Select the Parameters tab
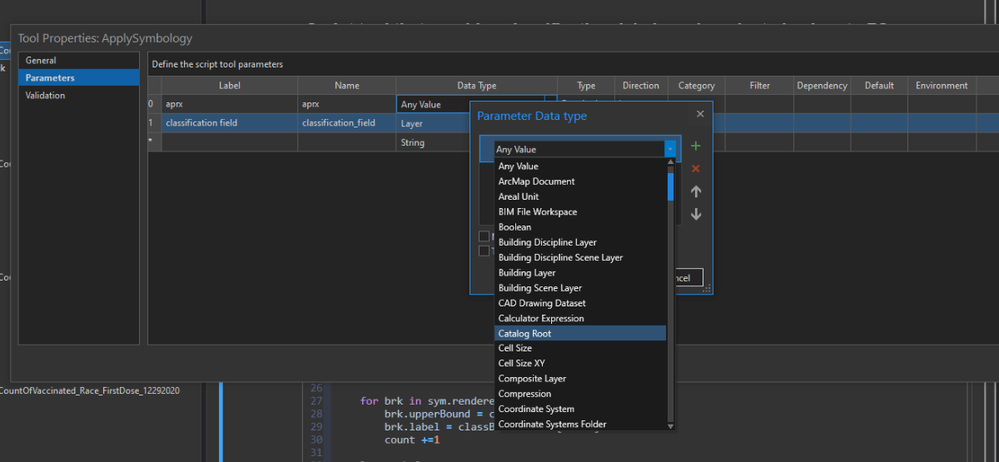999x462 pixels. 50,78
